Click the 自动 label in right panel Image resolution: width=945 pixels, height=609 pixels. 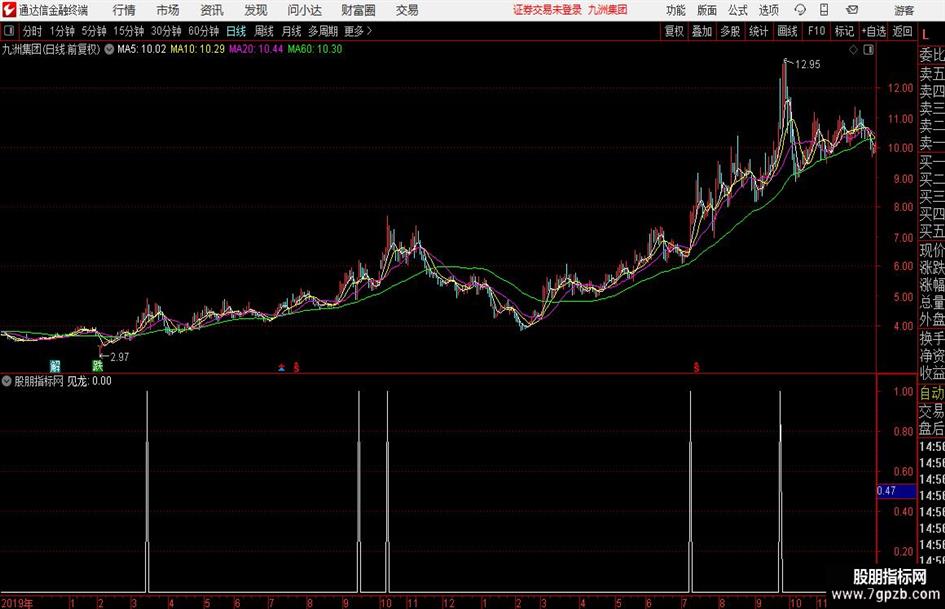coord(932,393)
